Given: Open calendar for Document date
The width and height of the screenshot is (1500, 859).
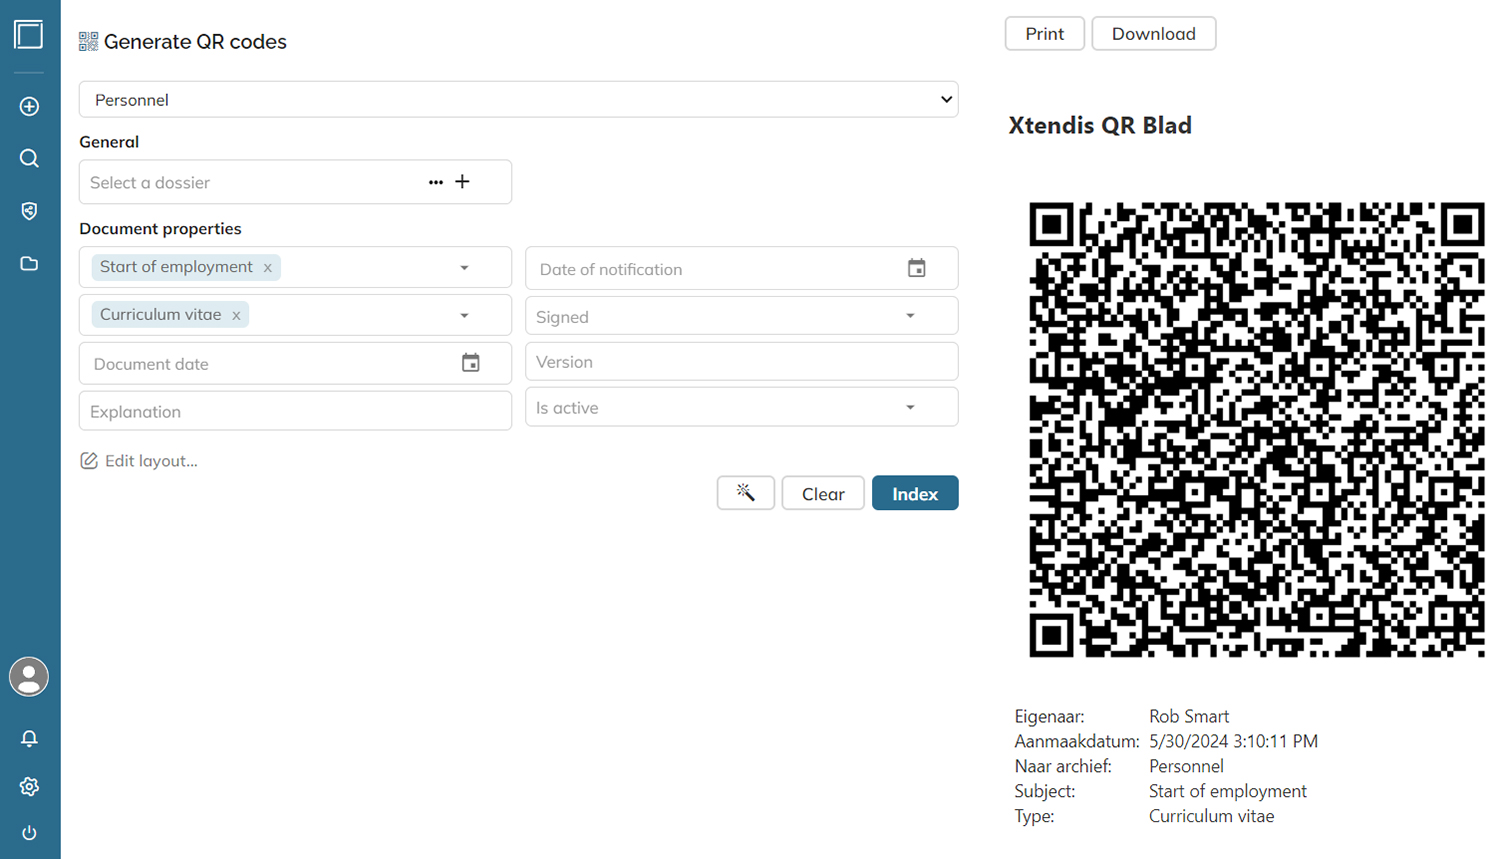Looking at the screenshot, I should click(x=470, y=363).
